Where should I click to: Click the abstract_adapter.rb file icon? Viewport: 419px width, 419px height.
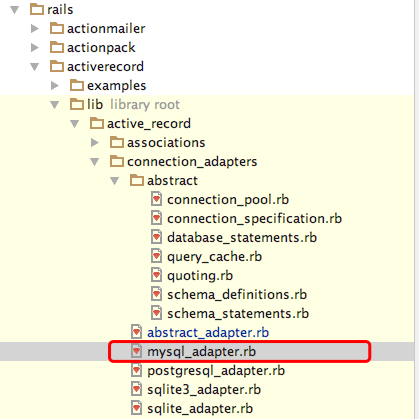[x=136, y=332]
